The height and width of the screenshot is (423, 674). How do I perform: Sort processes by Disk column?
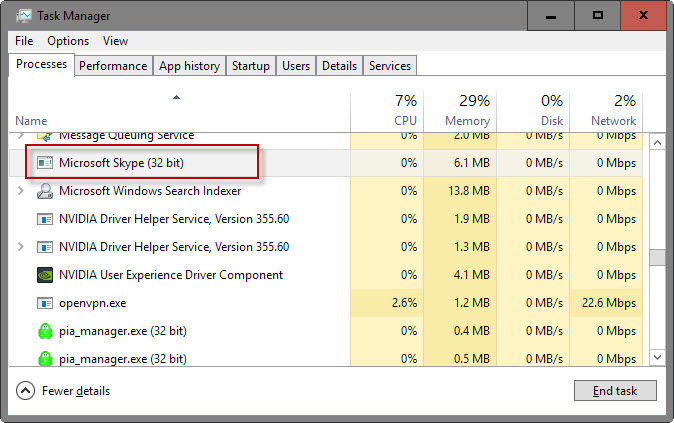[533, 111]
